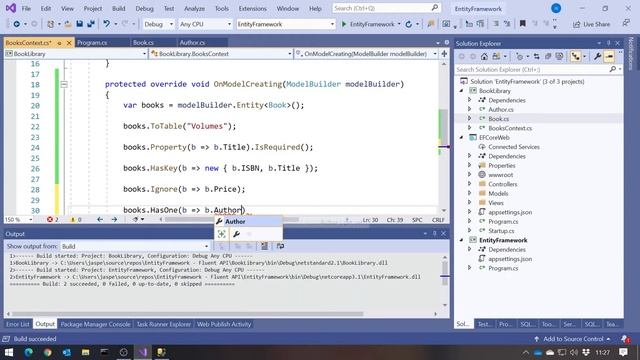640x360 pixels.
Task: Open the feedback icon at top right
Action: click(626, 24)
